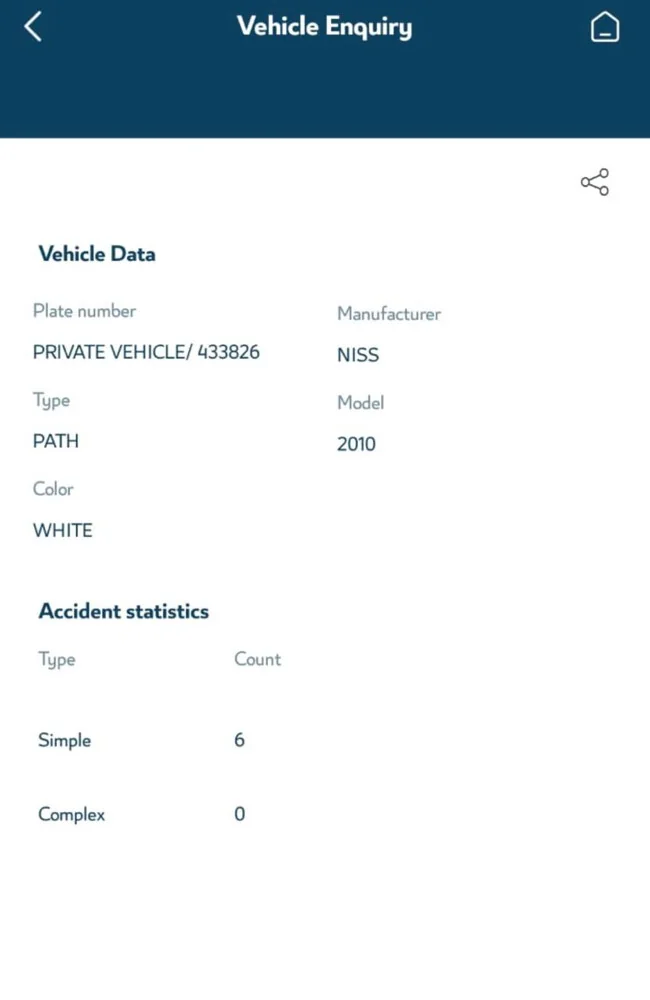Open the home screen icon
Screen dimensions: 650x1000
pos(604,27)
